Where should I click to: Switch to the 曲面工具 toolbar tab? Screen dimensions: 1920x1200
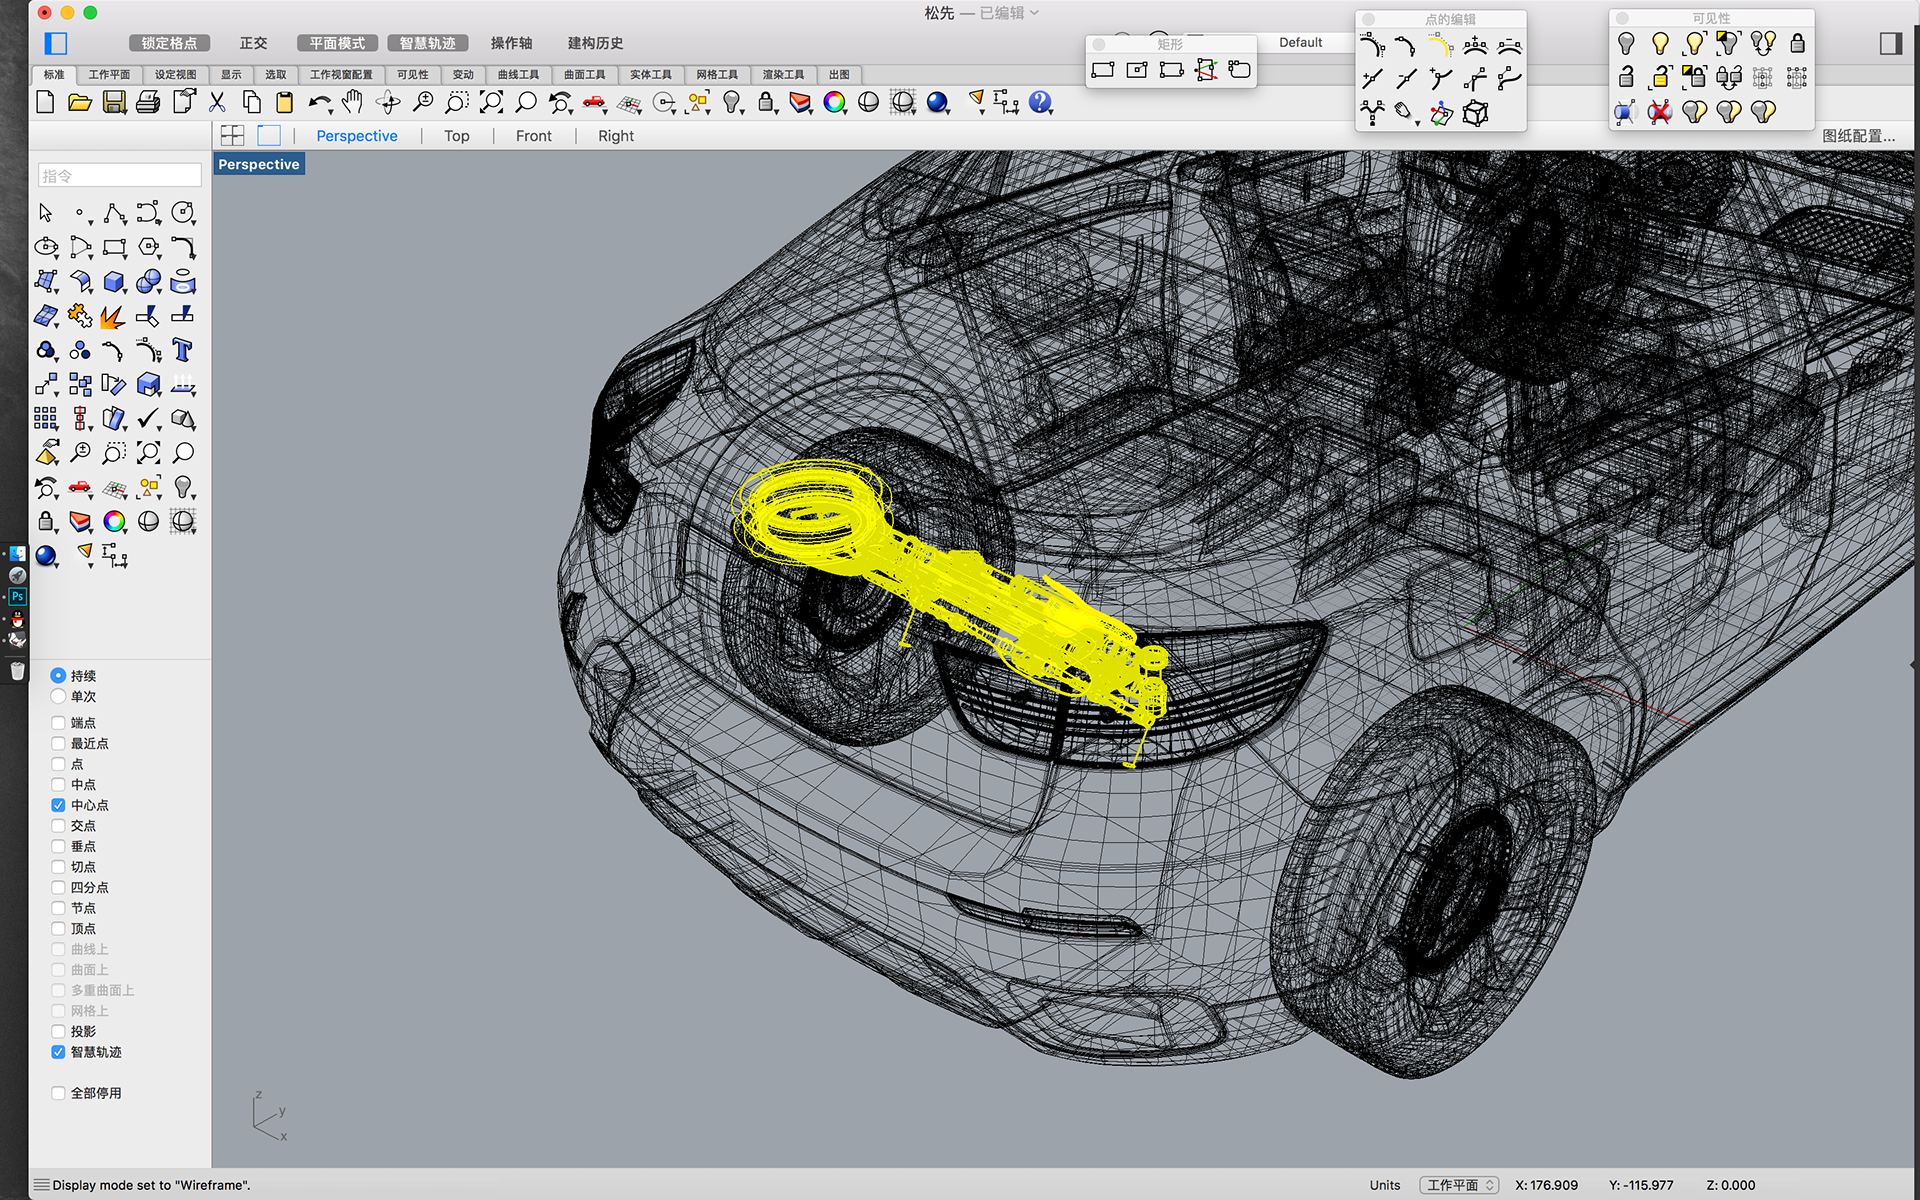pos(585,74)
